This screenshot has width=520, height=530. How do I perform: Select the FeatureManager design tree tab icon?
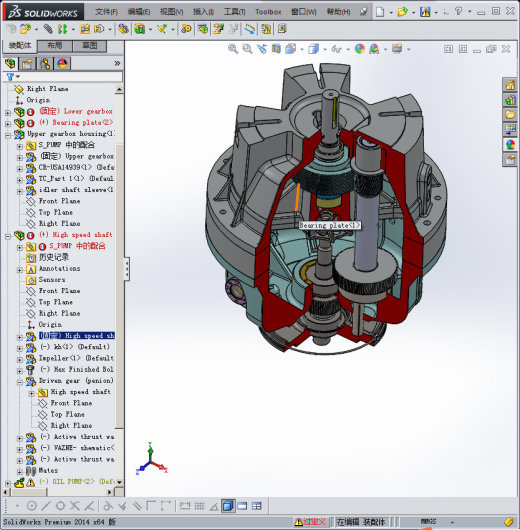point(10,63)
